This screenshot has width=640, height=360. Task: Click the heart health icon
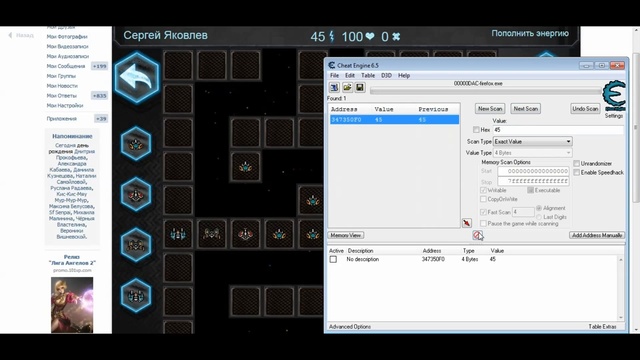[370, 36]
